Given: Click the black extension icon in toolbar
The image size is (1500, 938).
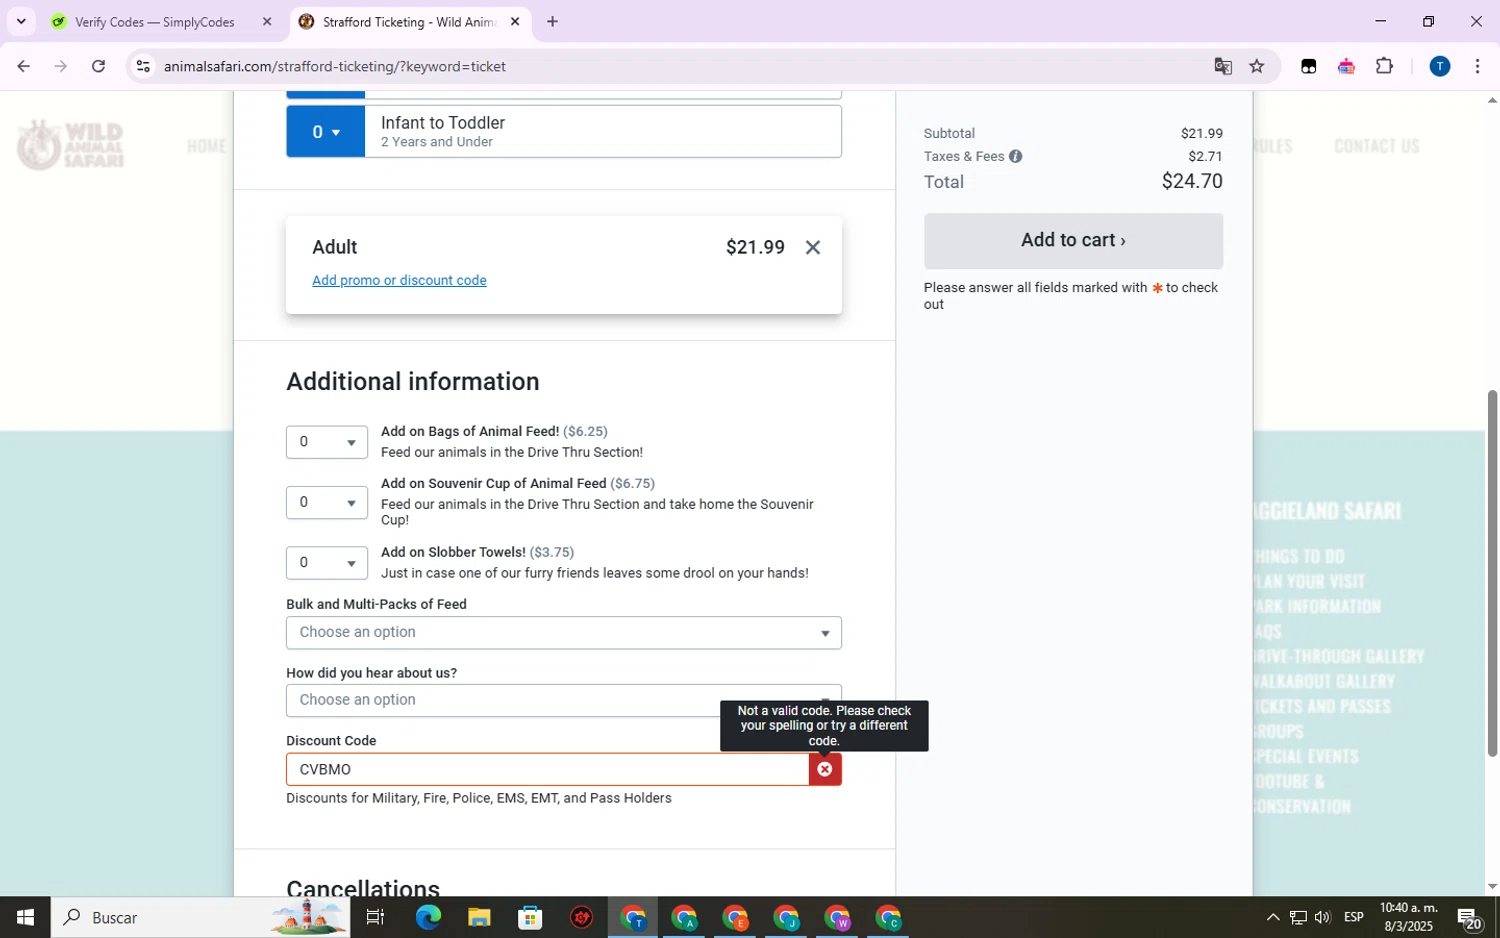Looking at the screenshot, I should click(1308, 66).
